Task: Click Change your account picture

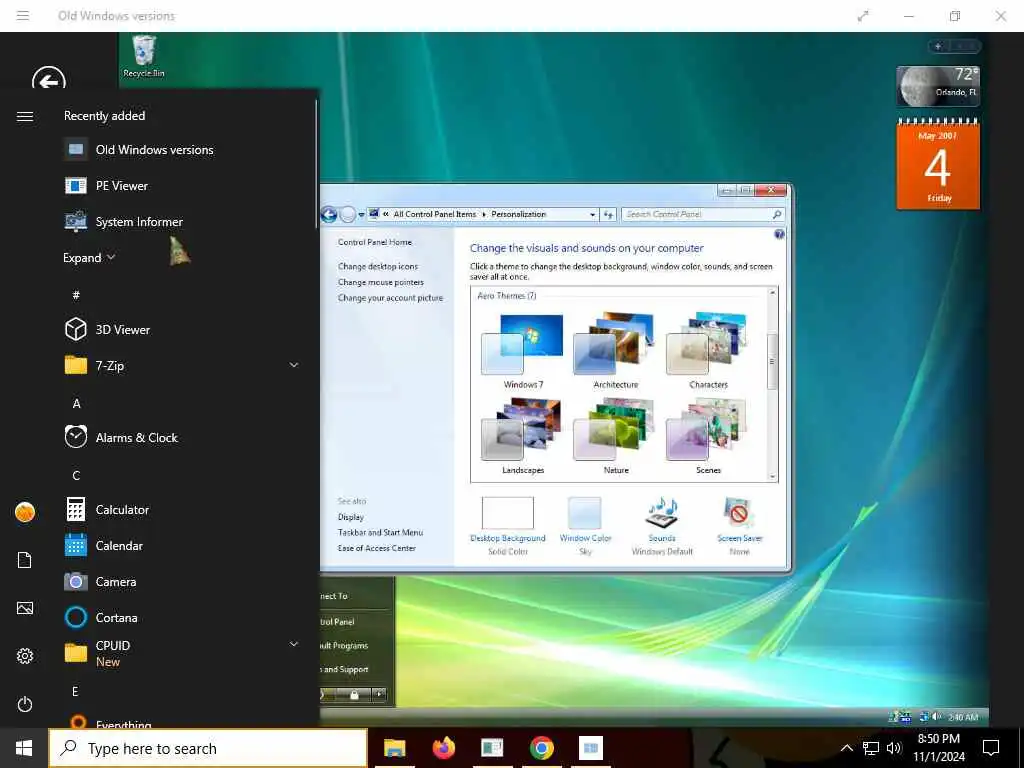Action: [x=390, y=298]
